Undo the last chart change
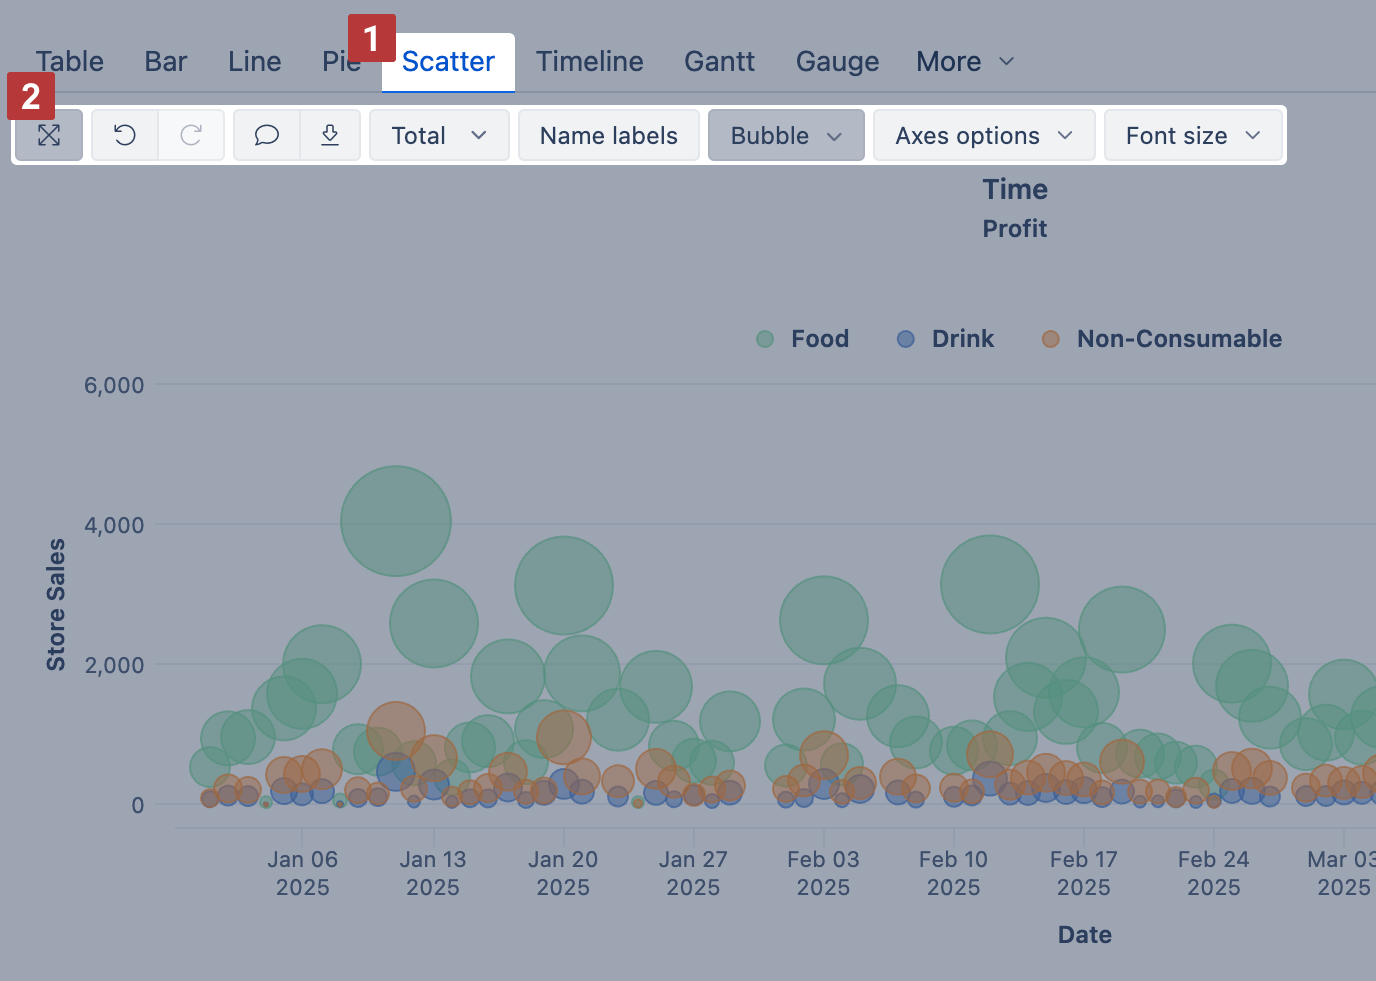 point(125,135)
